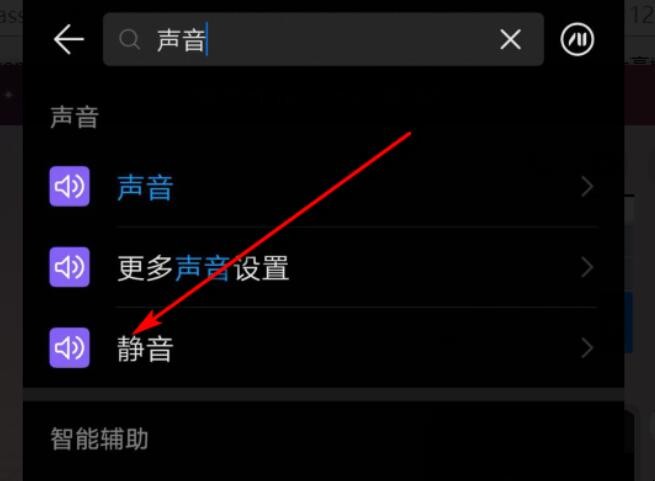This screenshot has height=481, width=655.
Task: Click the speaker icon beside 声音 result
Action: (x=69, y=186)
